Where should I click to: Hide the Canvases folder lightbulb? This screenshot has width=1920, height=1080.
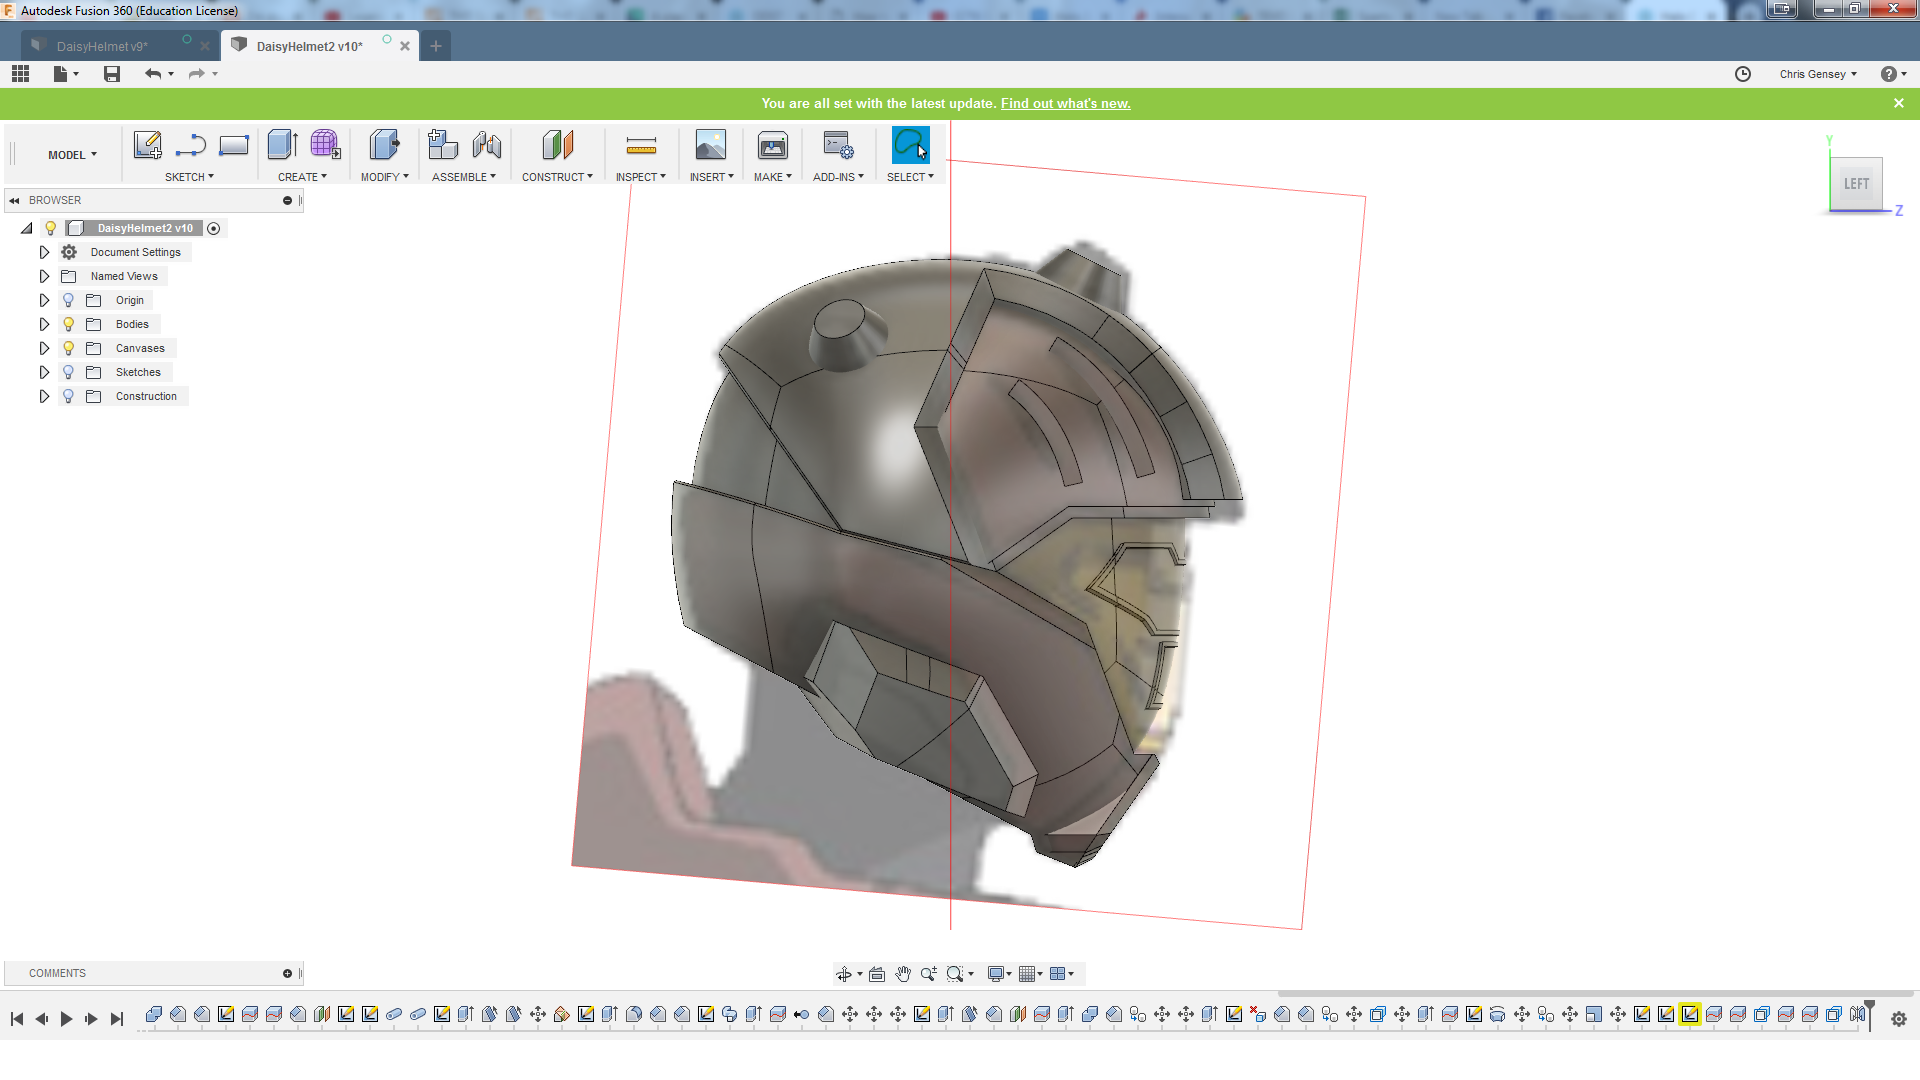69,348
